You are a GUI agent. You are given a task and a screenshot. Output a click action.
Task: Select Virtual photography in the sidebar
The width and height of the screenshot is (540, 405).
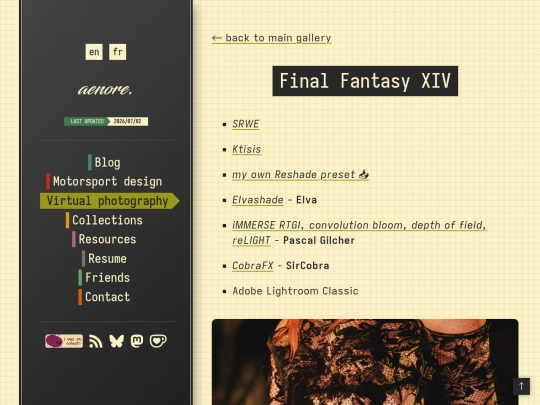pos(110,201)
